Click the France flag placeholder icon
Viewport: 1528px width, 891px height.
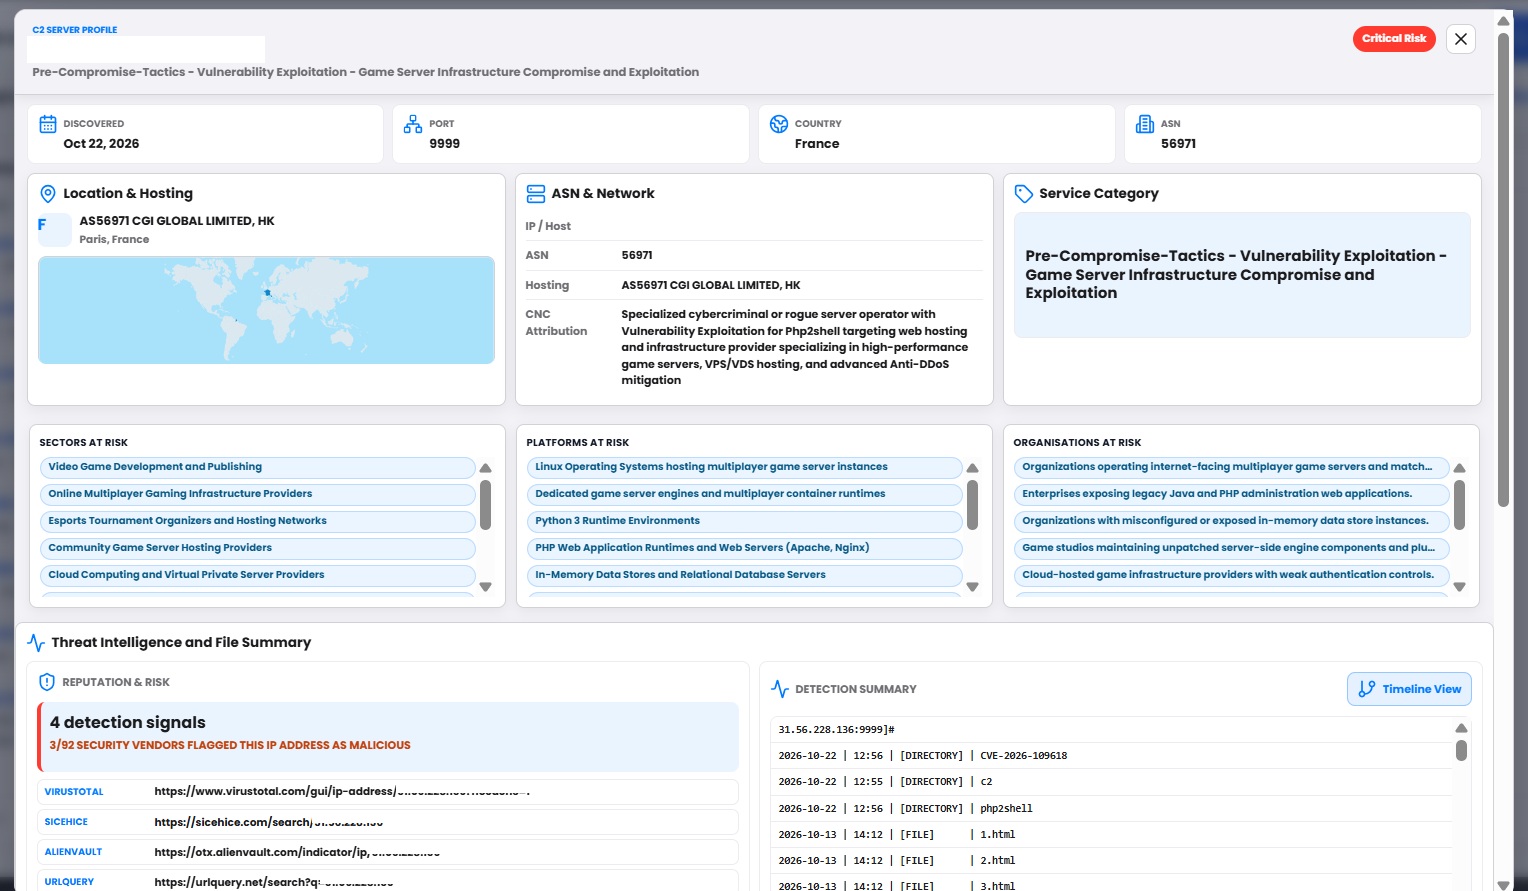pos(55,230)
